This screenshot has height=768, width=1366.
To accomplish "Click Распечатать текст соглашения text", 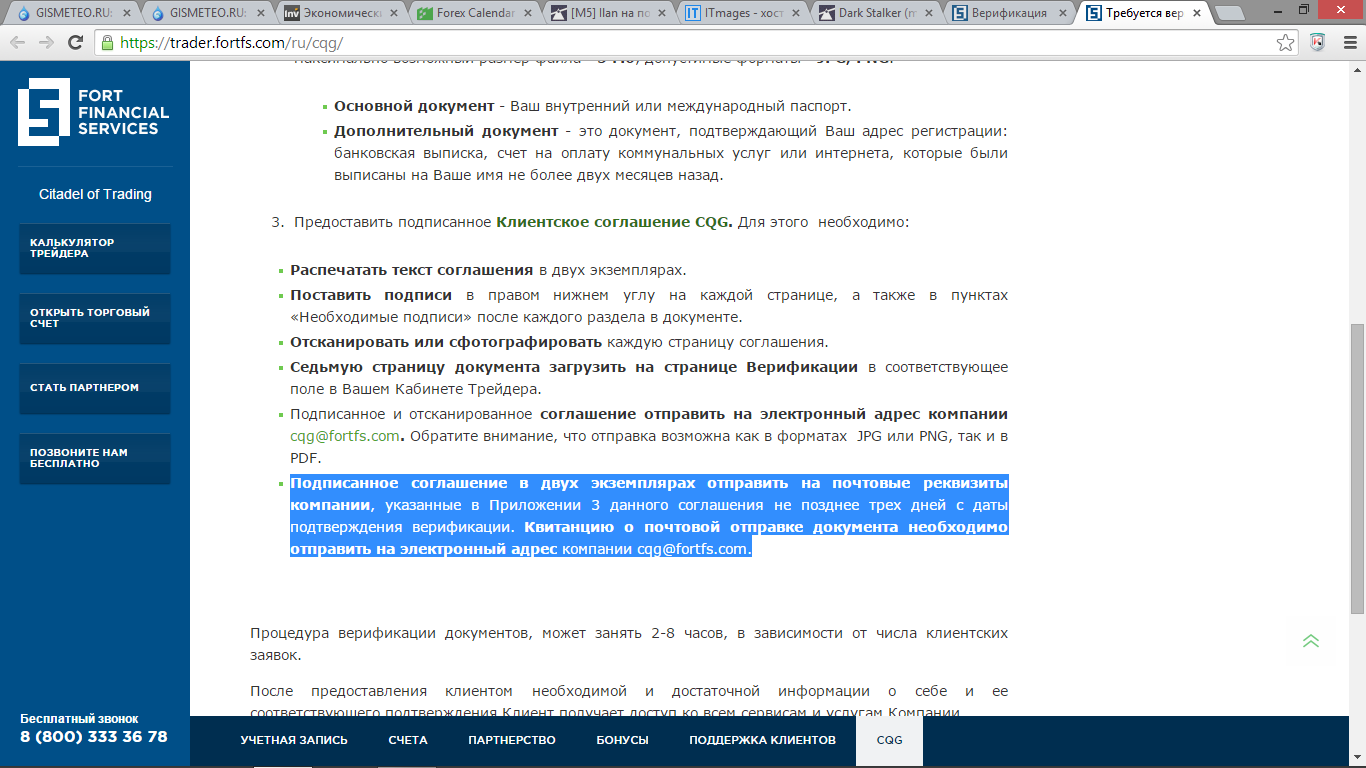I will (412, 270).
